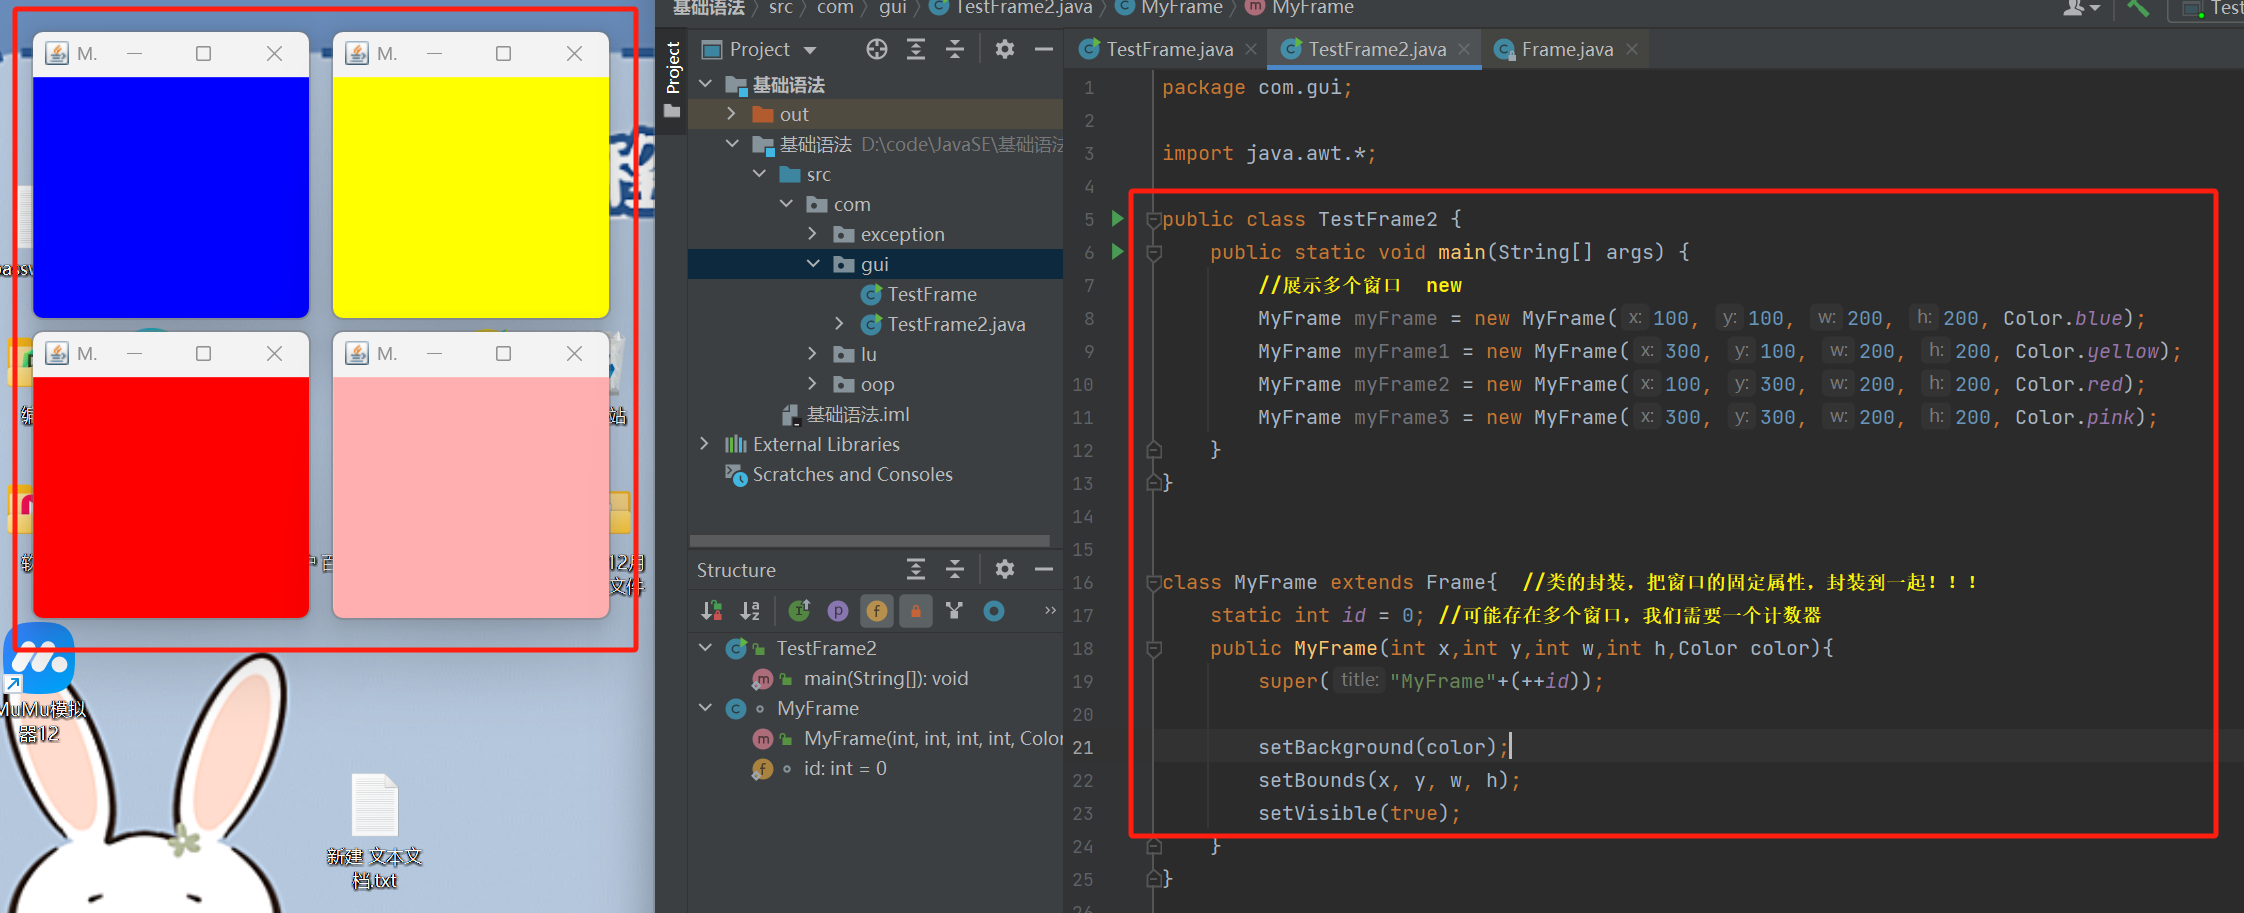Close the TestFrame.java editor tab
Screen dimensions: 2244x913
pyautogui.click(x=1251, y=49)
